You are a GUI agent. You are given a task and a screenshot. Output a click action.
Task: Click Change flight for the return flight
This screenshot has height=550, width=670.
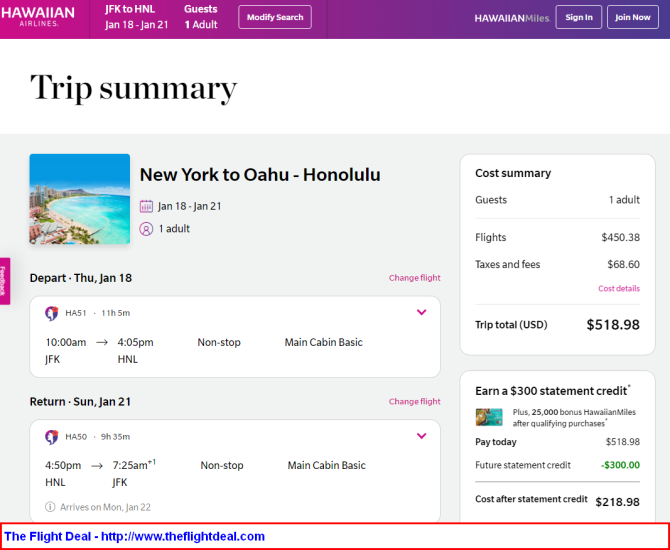click(414, 402)
